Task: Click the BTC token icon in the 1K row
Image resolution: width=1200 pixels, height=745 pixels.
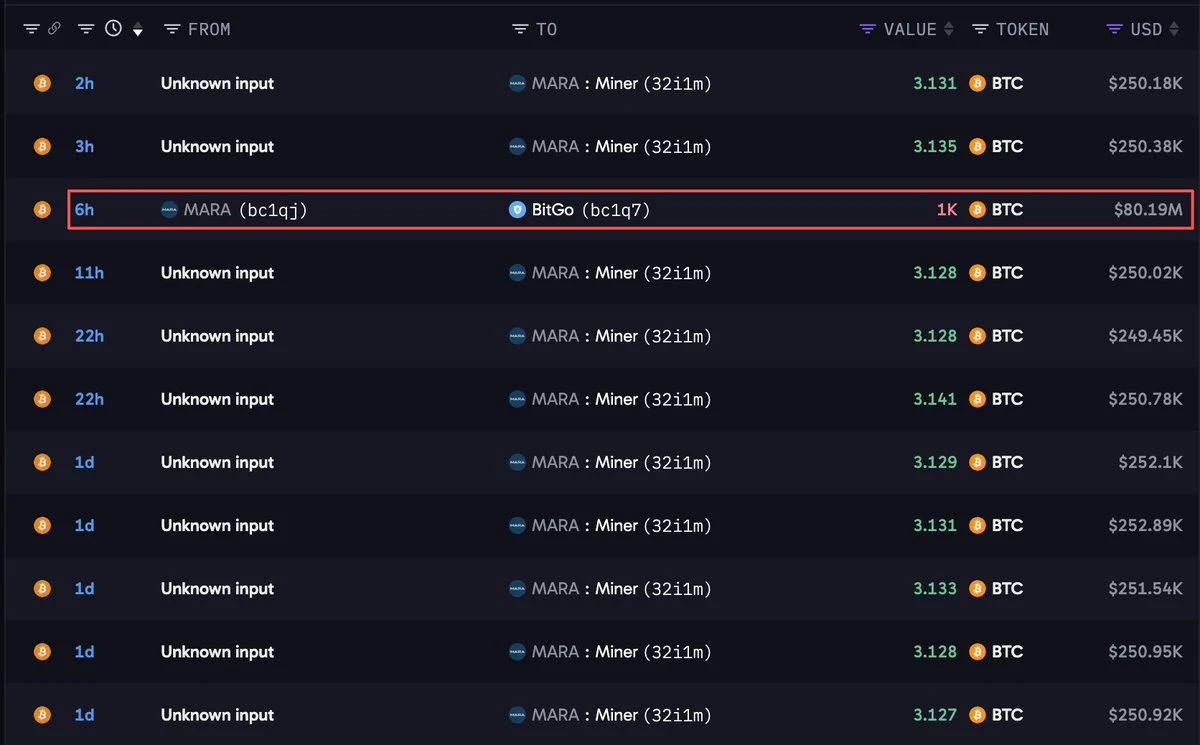Action: pyautogui.click(x=978, y=210)
